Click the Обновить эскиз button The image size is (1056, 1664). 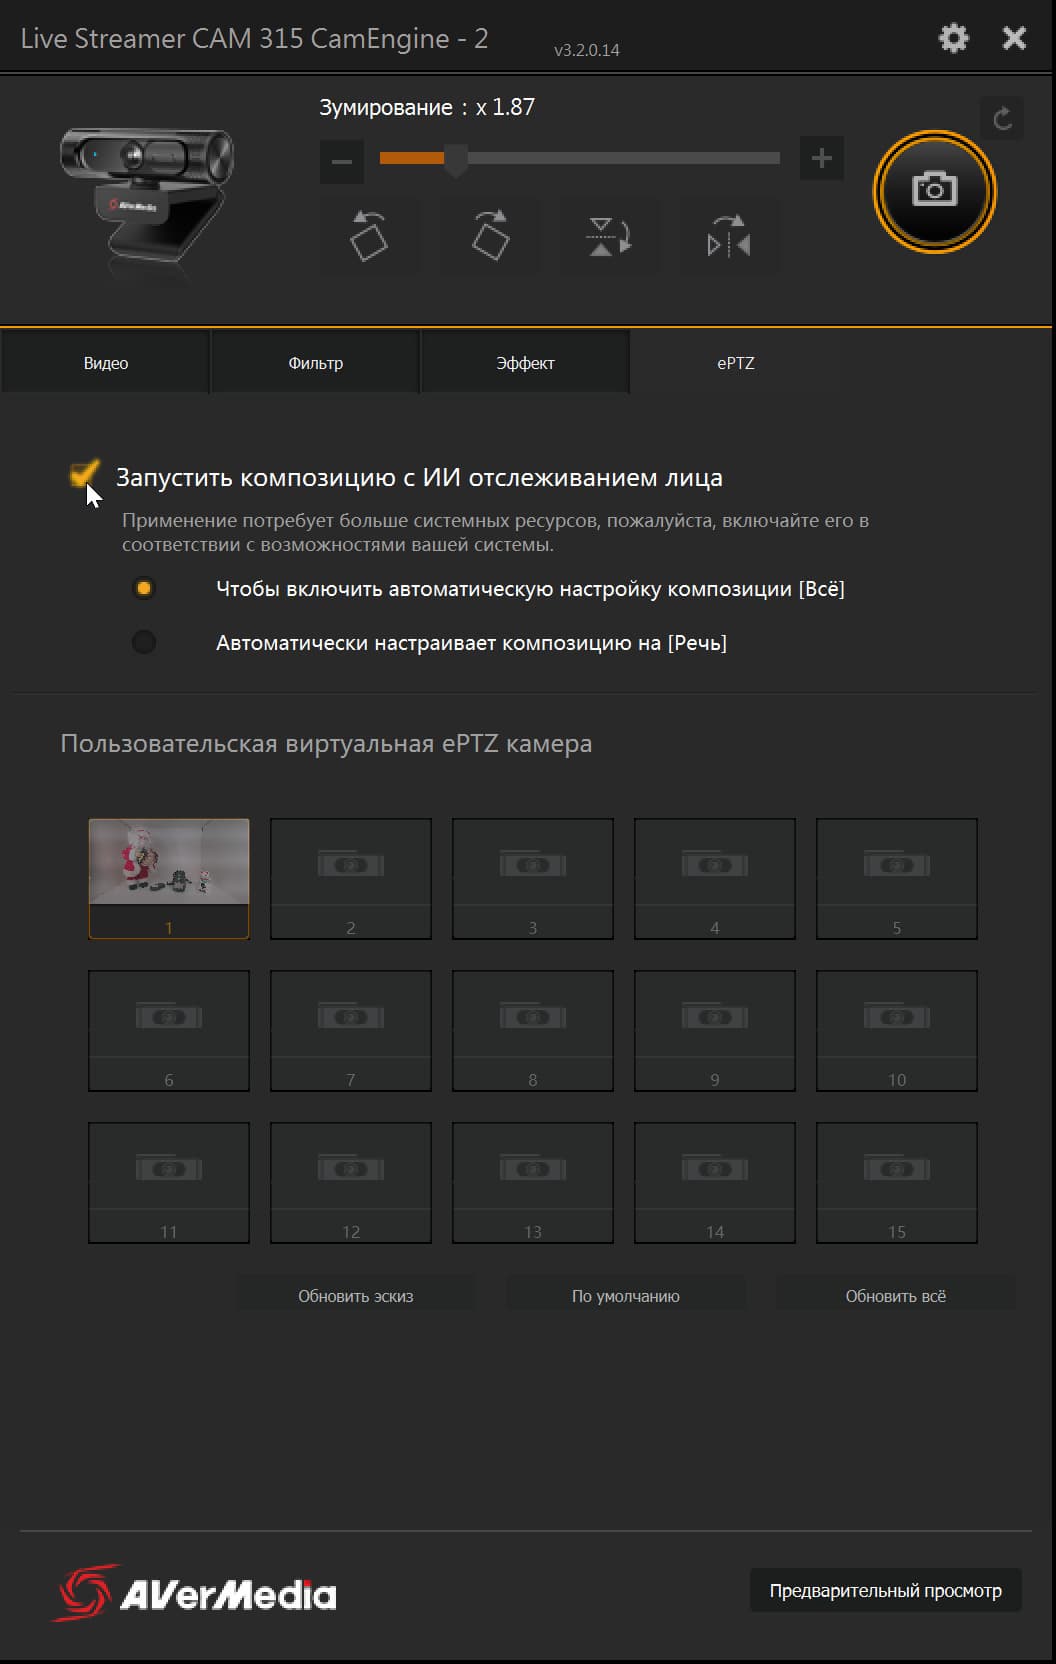click(355, 1296)
